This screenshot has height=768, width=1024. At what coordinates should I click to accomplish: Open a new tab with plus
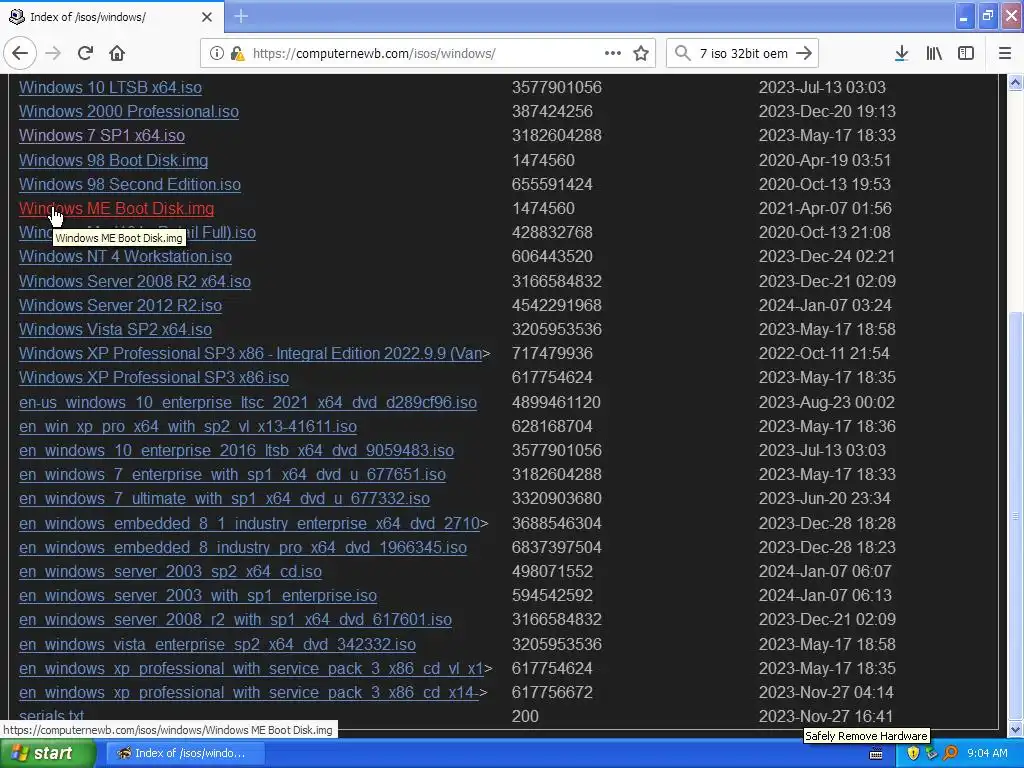pos(240,16)
